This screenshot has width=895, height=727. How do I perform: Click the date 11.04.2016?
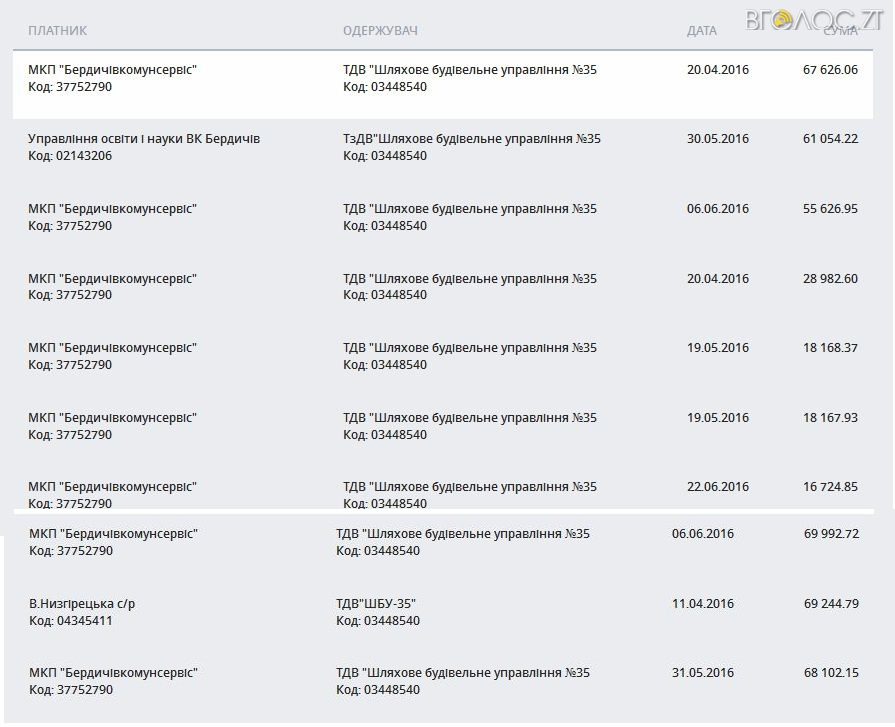(702, 603)
